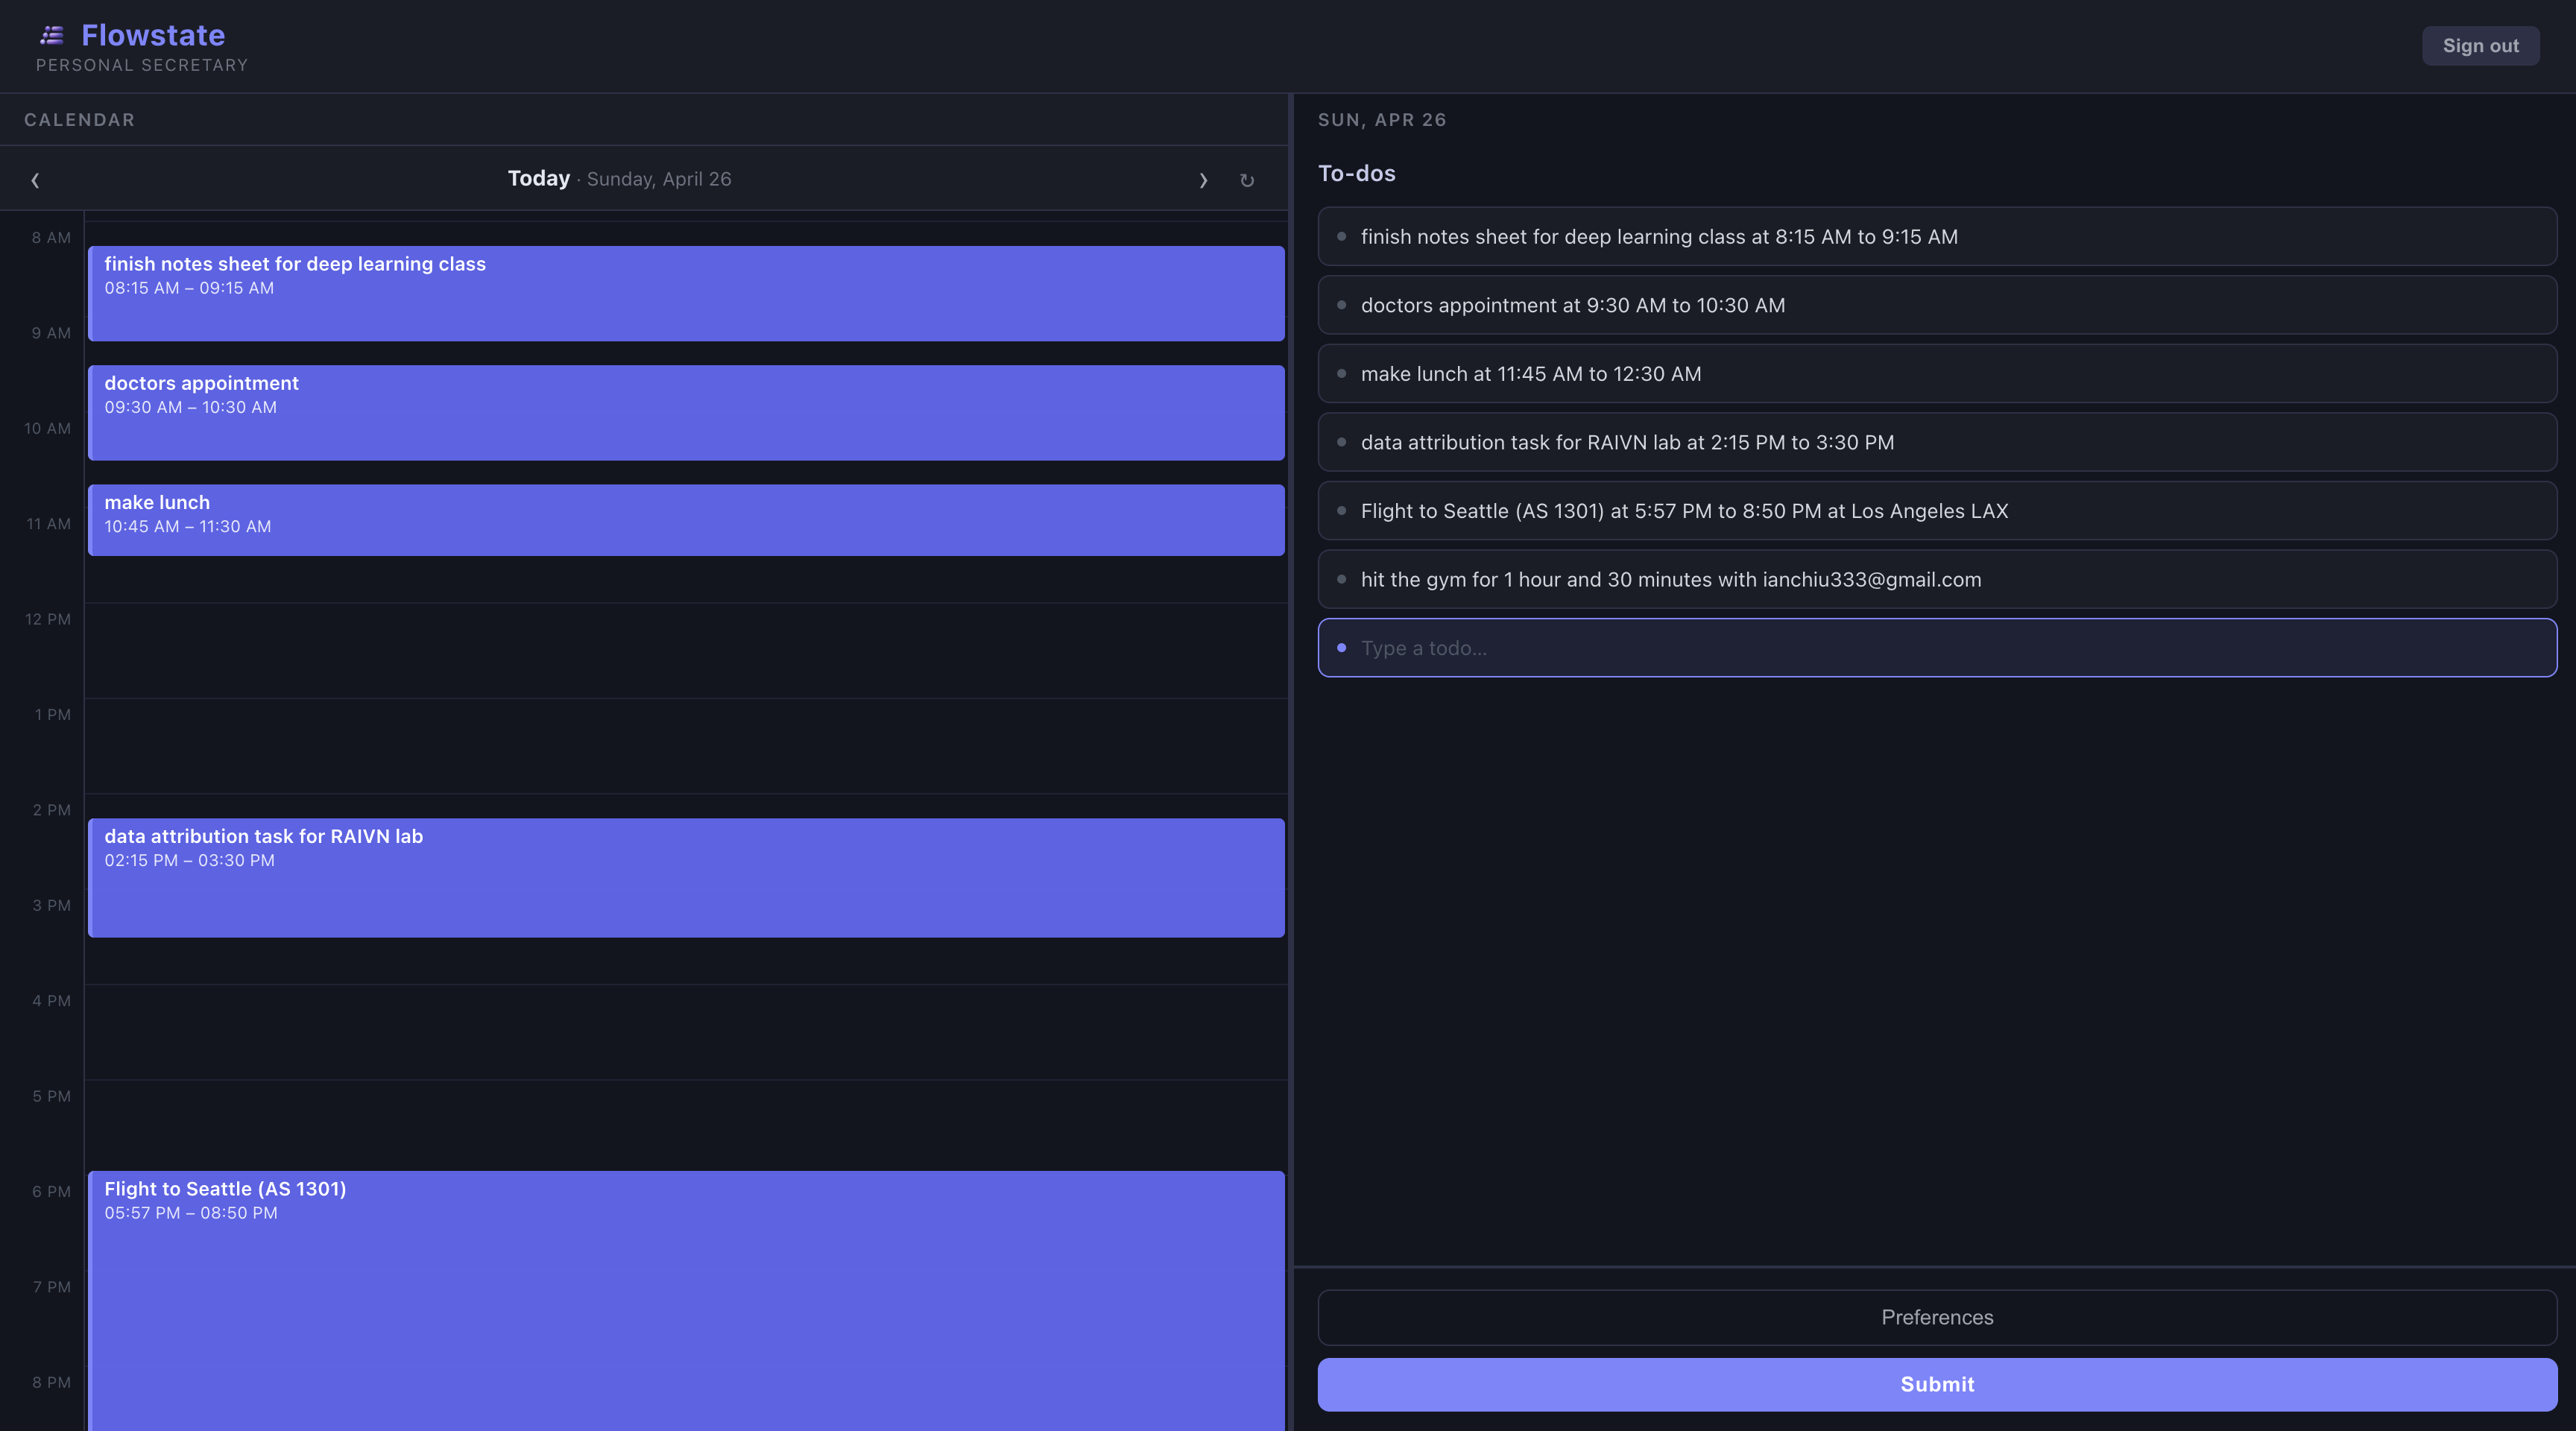Click the Today date heading
The height and width of the screenshot is (1431, 2576).
point(539,179)
